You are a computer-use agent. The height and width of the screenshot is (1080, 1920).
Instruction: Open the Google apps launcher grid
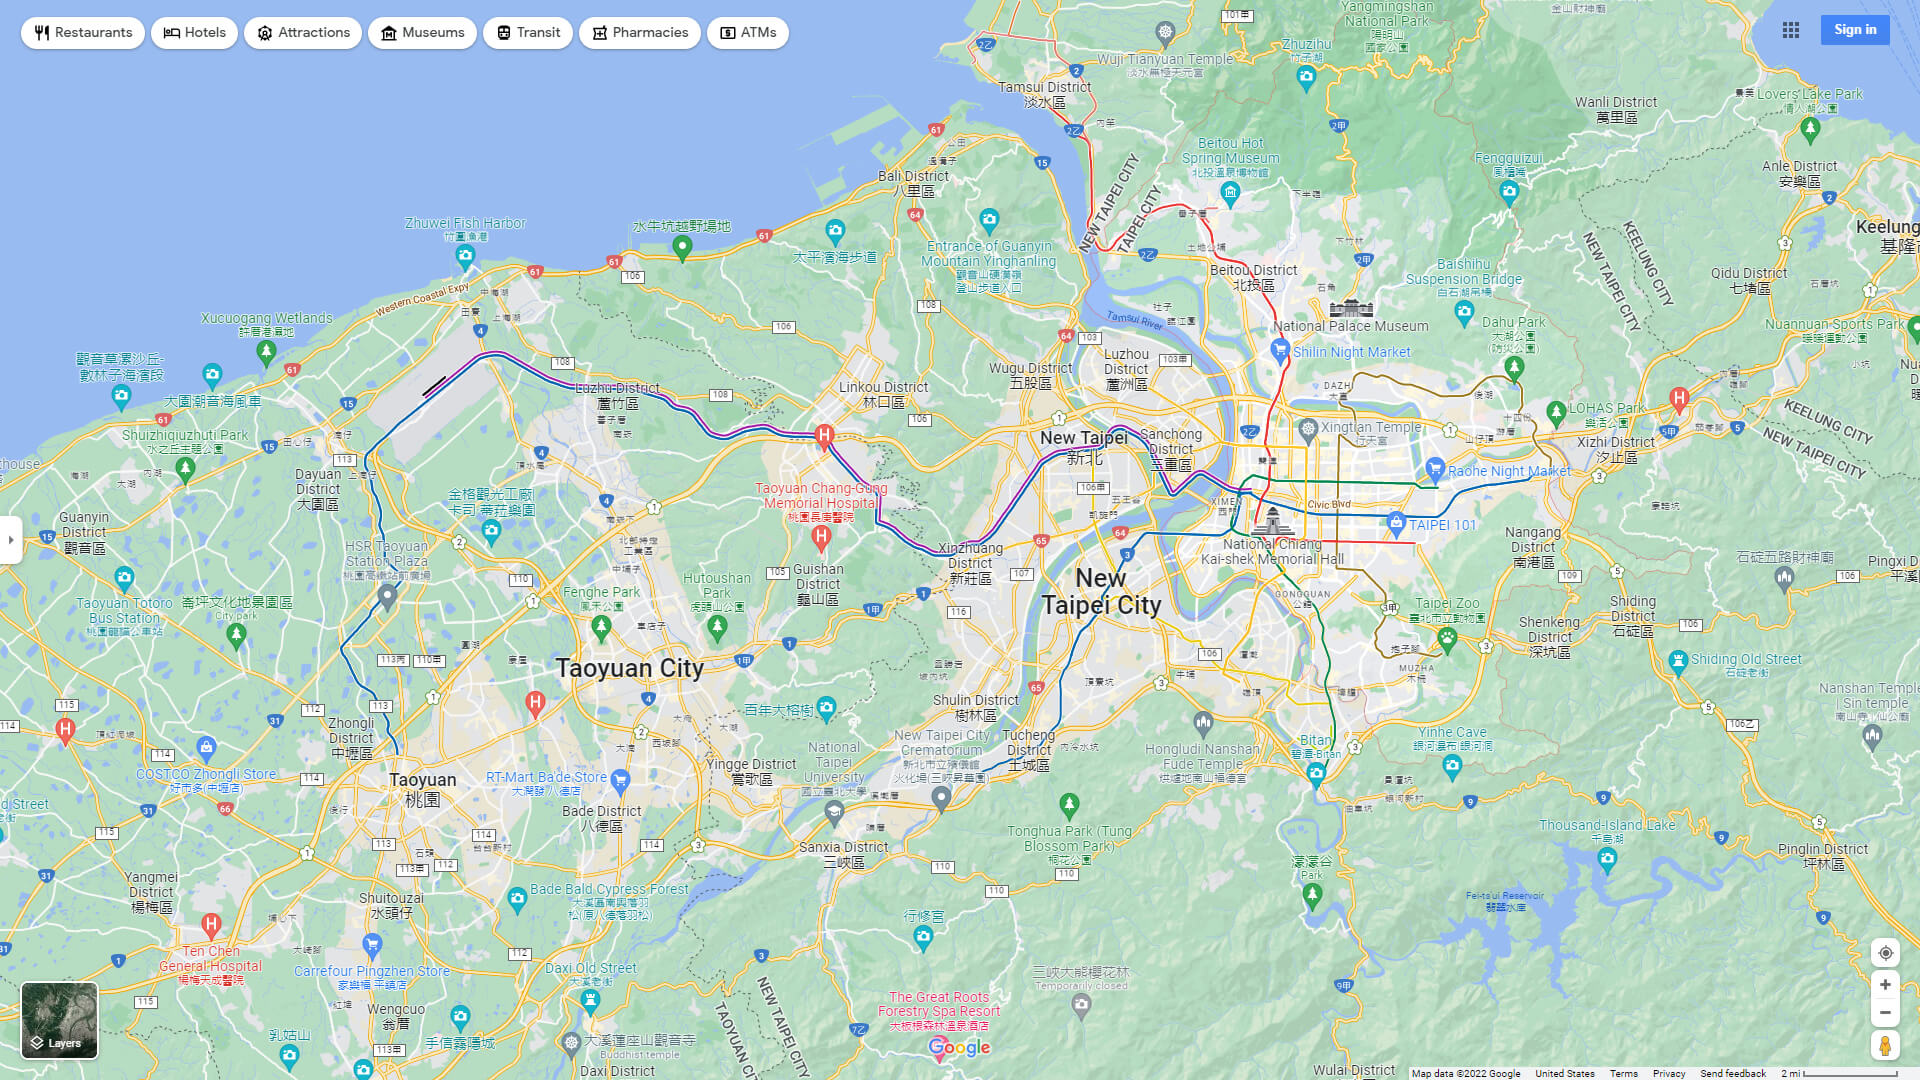point(1791,30)
